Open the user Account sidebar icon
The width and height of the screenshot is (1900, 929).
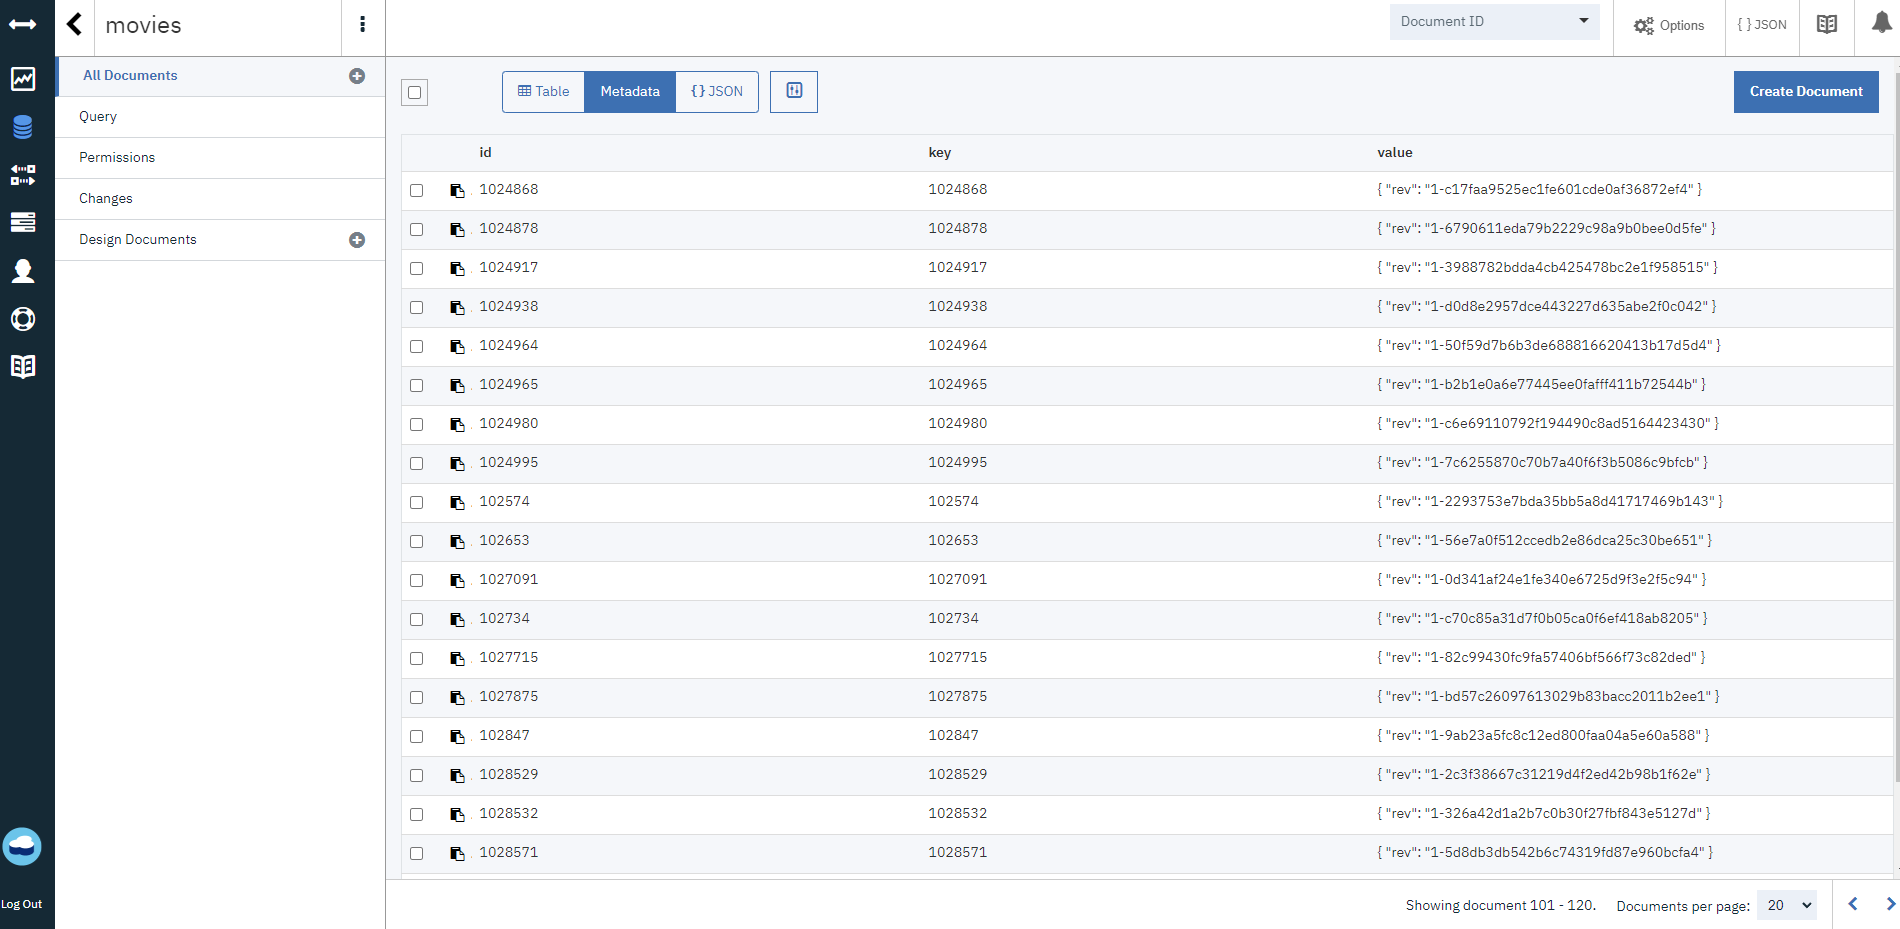point(23,271)
